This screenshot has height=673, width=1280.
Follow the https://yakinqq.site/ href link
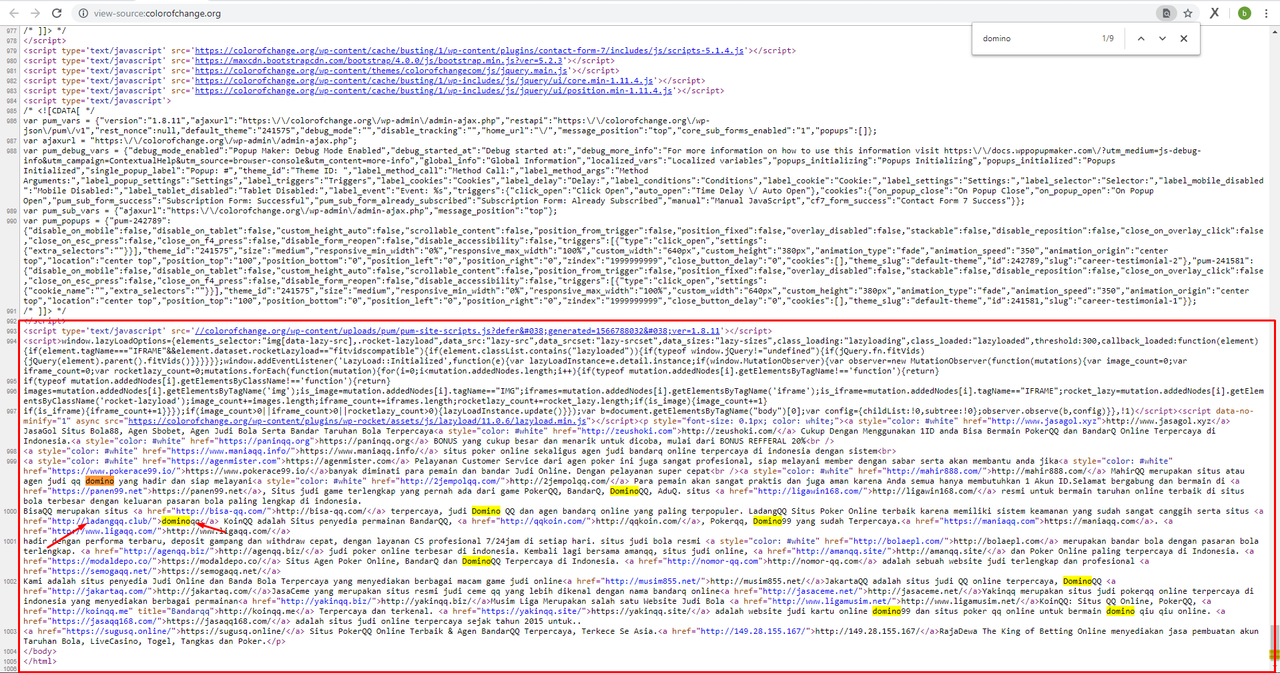530,611
